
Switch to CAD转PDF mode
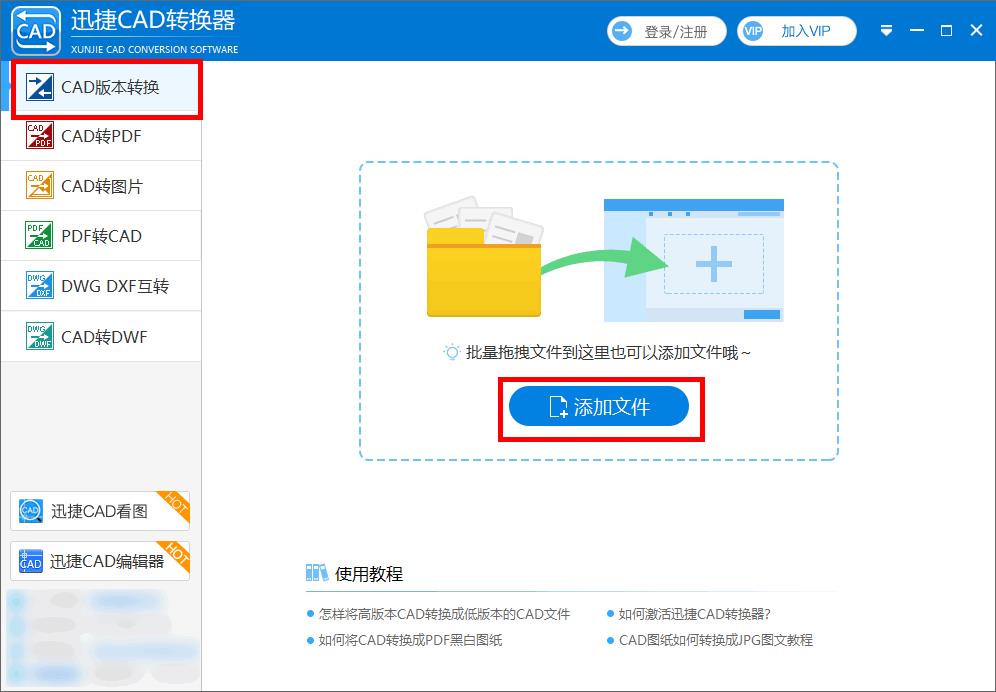pos(101,135)
